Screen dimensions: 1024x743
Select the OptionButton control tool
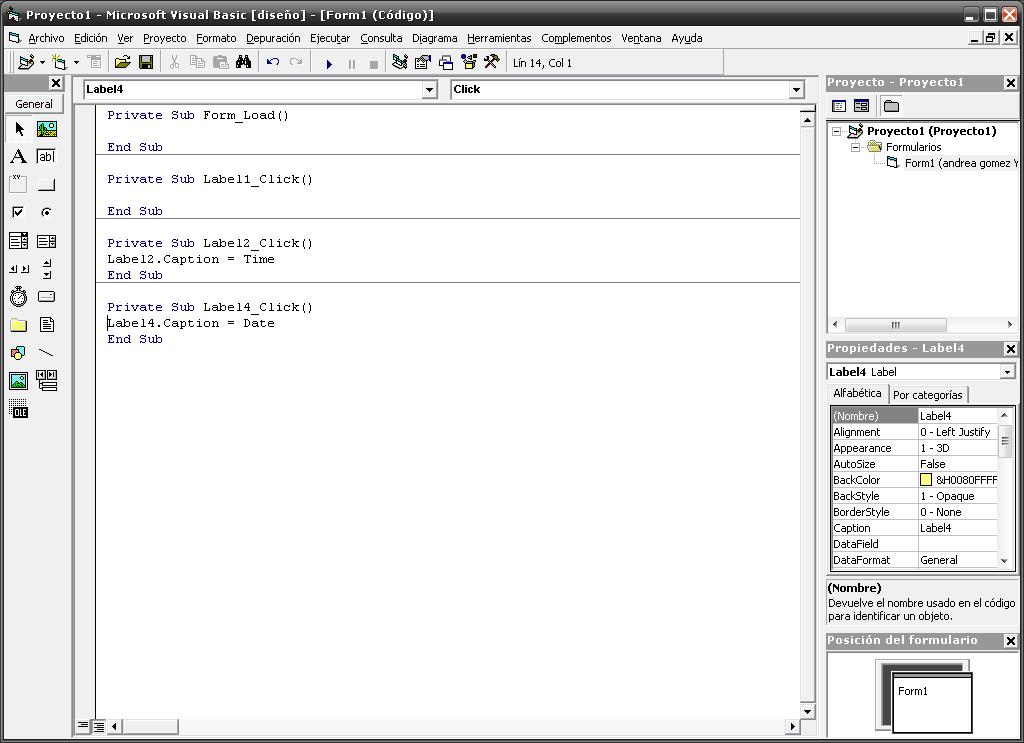coord(46,212)
